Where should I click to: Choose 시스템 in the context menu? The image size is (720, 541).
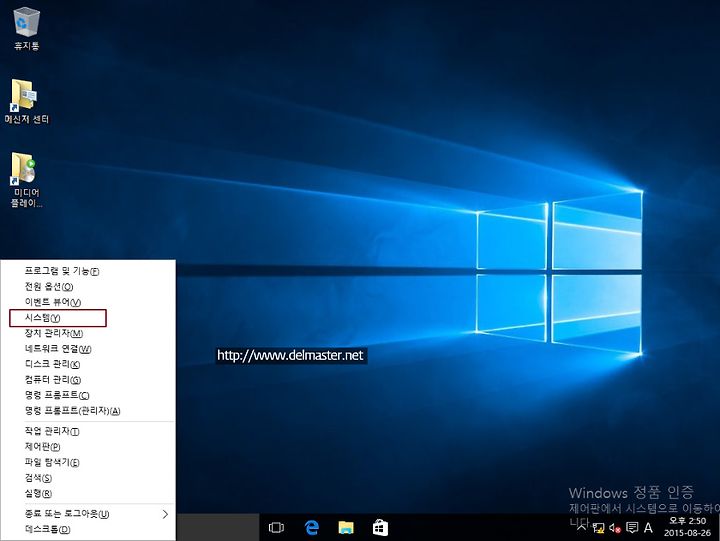click(88, 318)
